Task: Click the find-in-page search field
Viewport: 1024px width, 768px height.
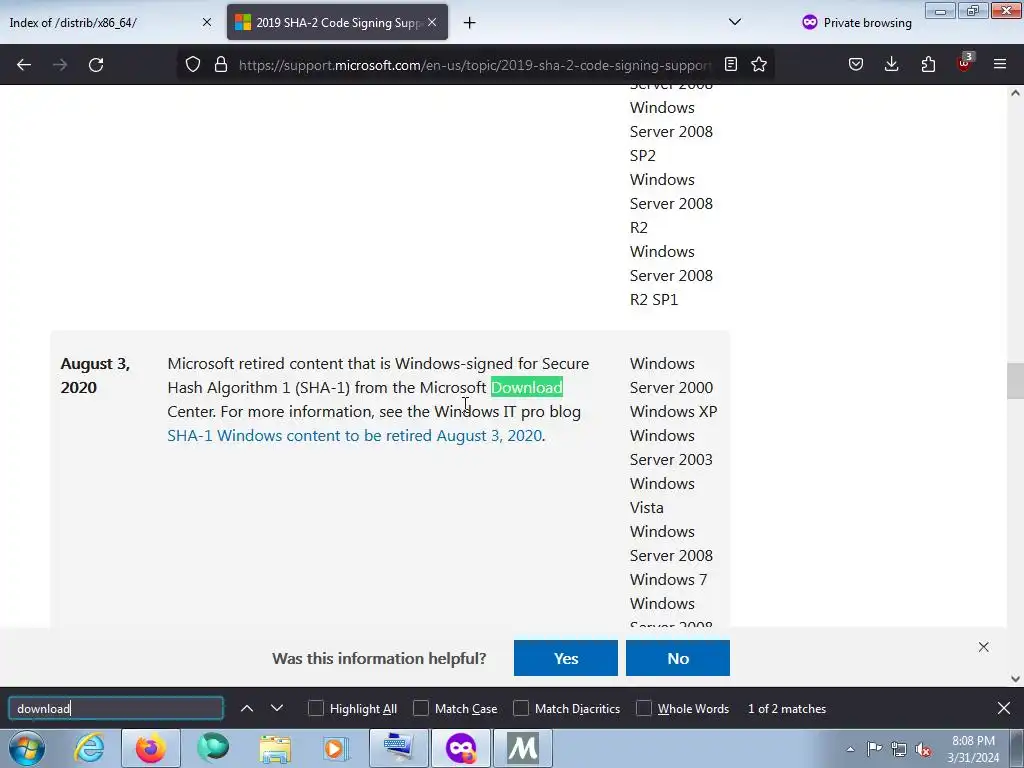Action: (x=116, y=709)
